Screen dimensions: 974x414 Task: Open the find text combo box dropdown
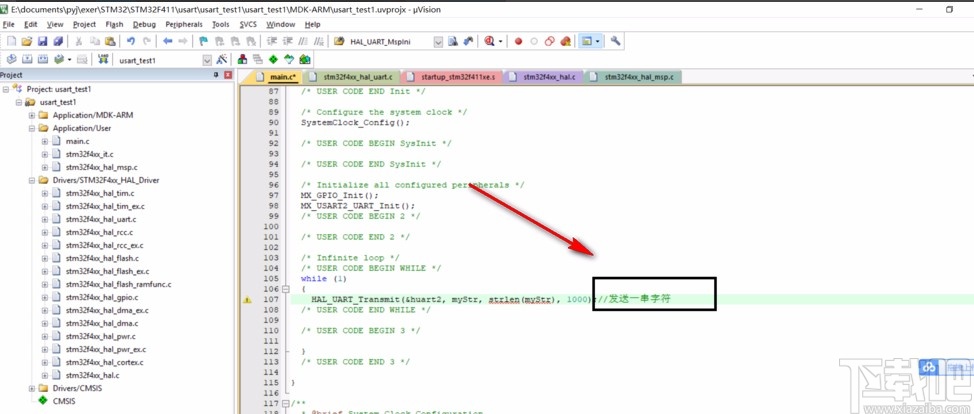tap(439, 42)
